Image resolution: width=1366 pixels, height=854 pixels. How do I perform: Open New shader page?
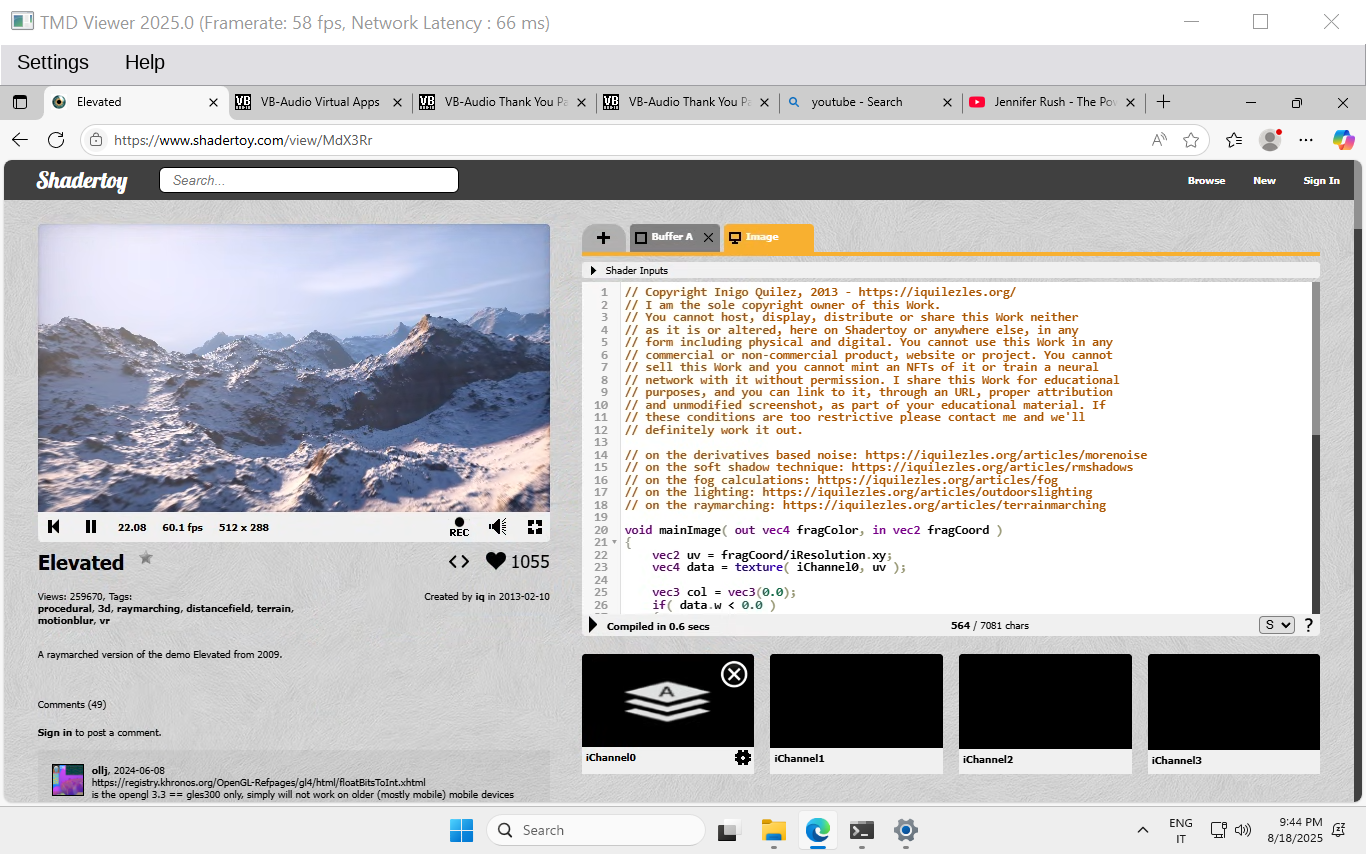[1264, 181]
